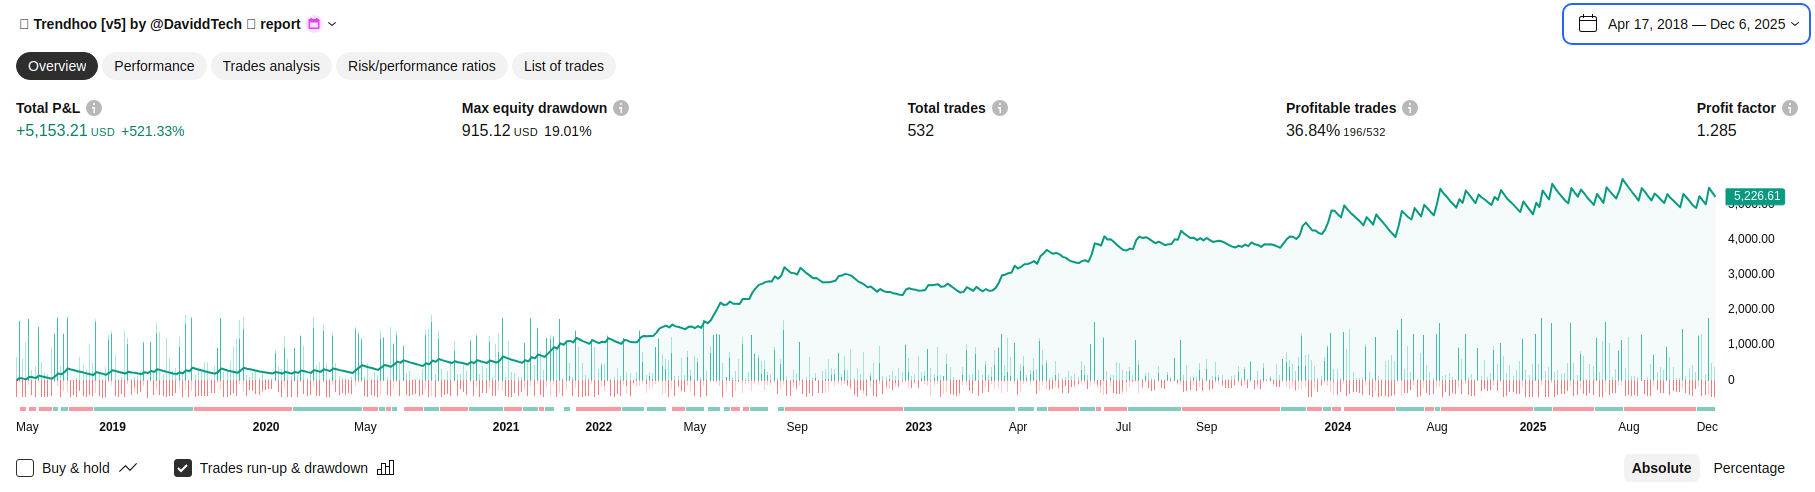Image resolution: width=1815 pixels, height=492 pixels.
Task: Click the pink calendar icon beside report title
Action: tap(314, 24)
